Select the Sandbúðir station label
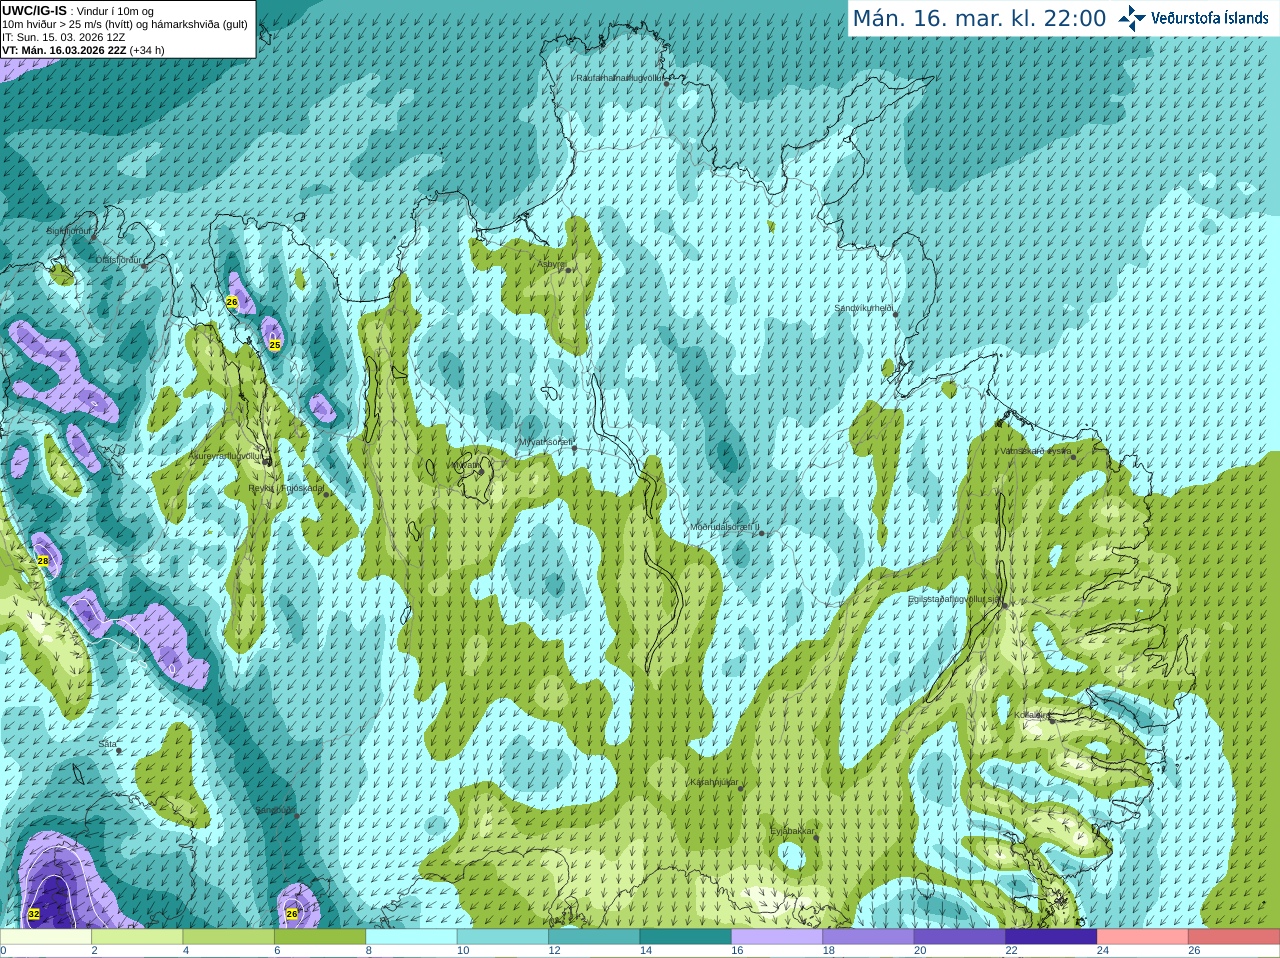This screenshot has height=958, width=1280. 275,810
